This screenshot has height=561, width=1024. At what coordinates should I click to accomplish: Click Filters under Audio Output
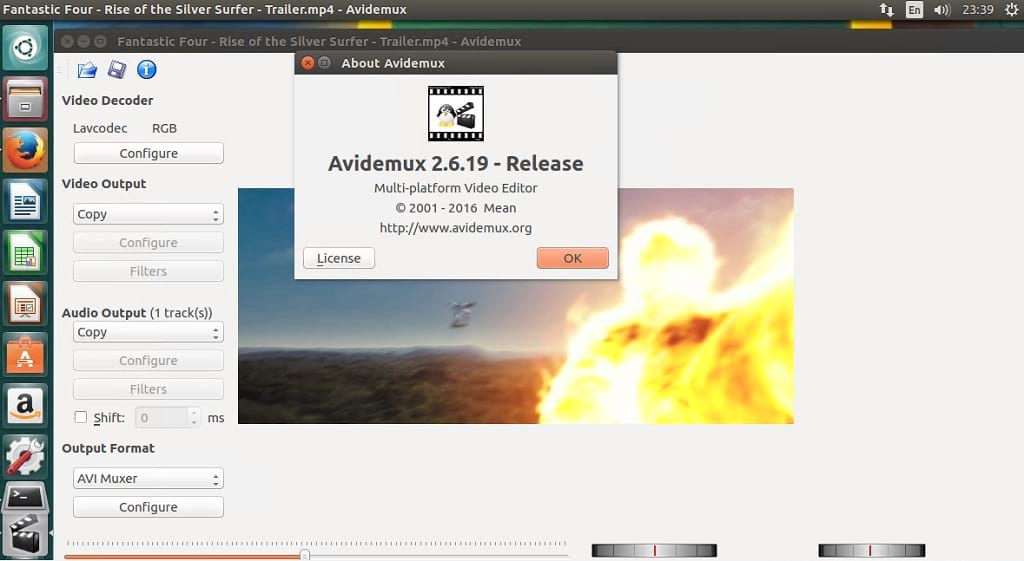pyautogui.click(x=148, y=389)
